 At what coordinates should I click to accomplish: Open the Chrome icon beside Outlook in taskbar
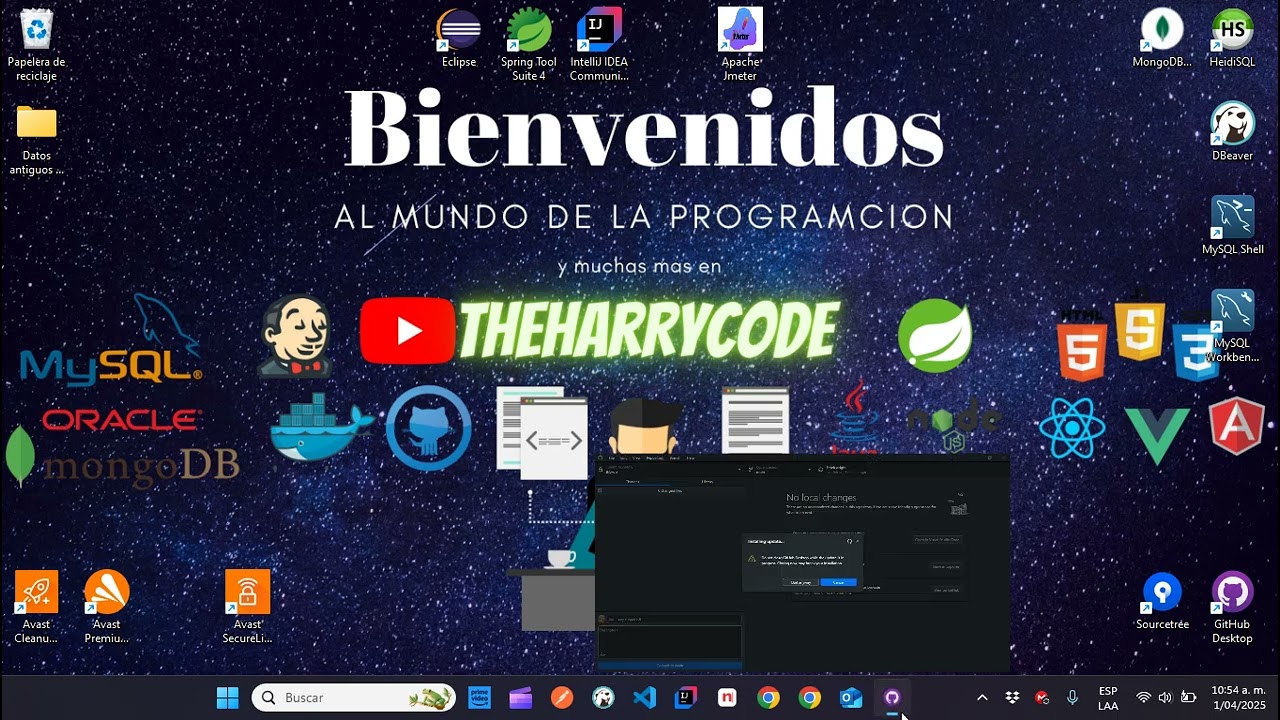click(810, 697)
